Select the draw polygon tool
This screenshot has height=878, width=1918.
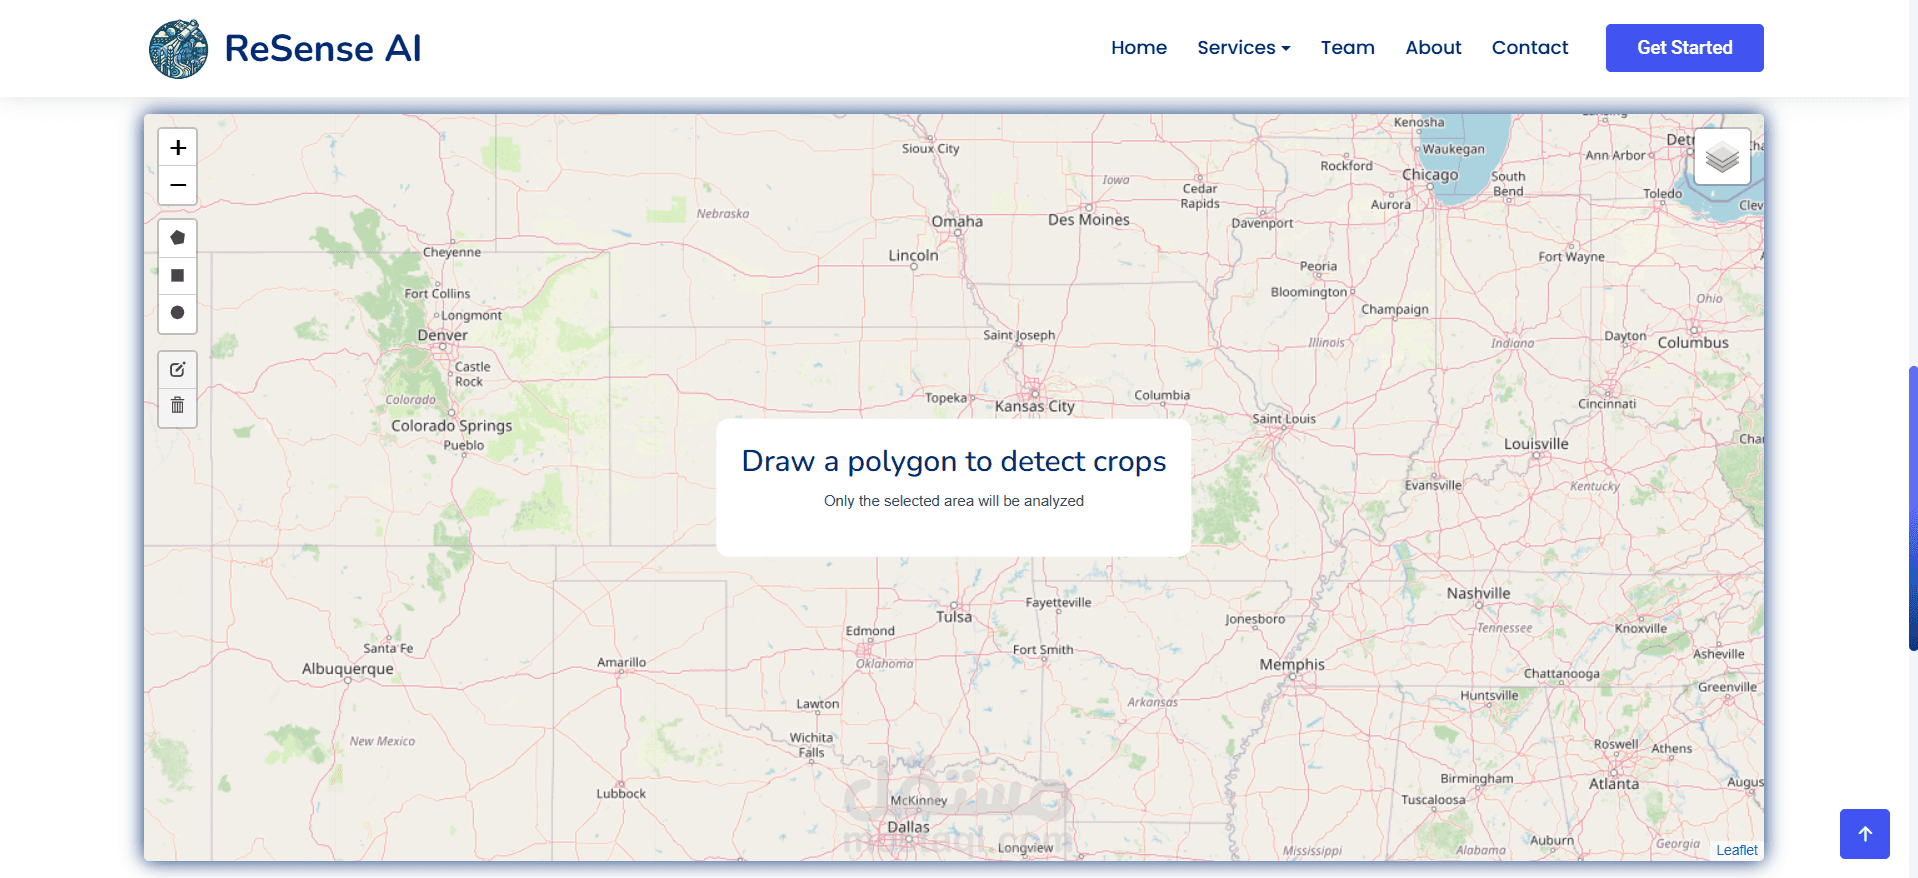coord(178,238)
